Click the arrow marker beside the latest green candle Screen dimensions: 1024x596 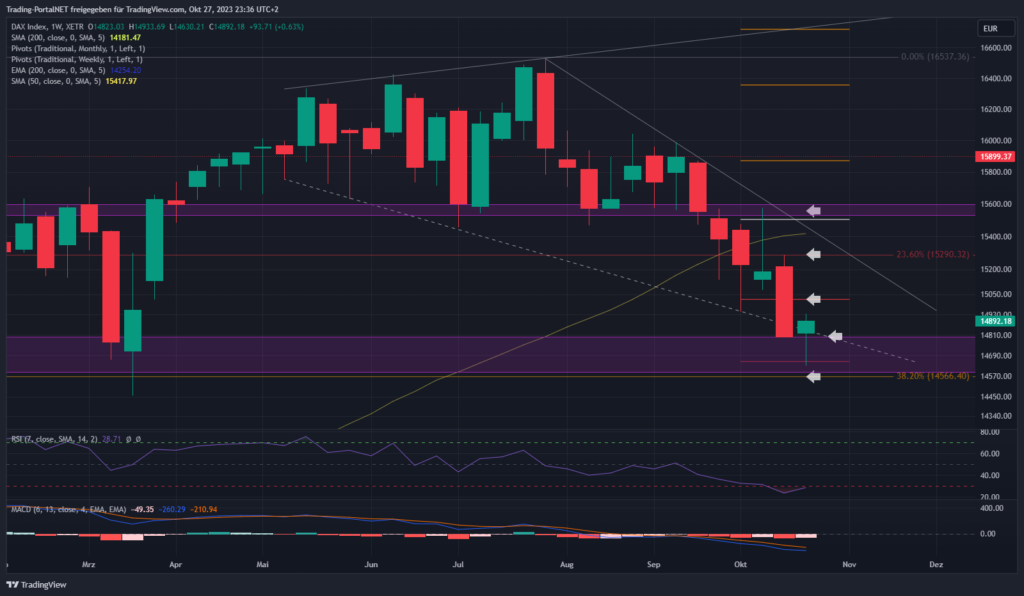835,336
